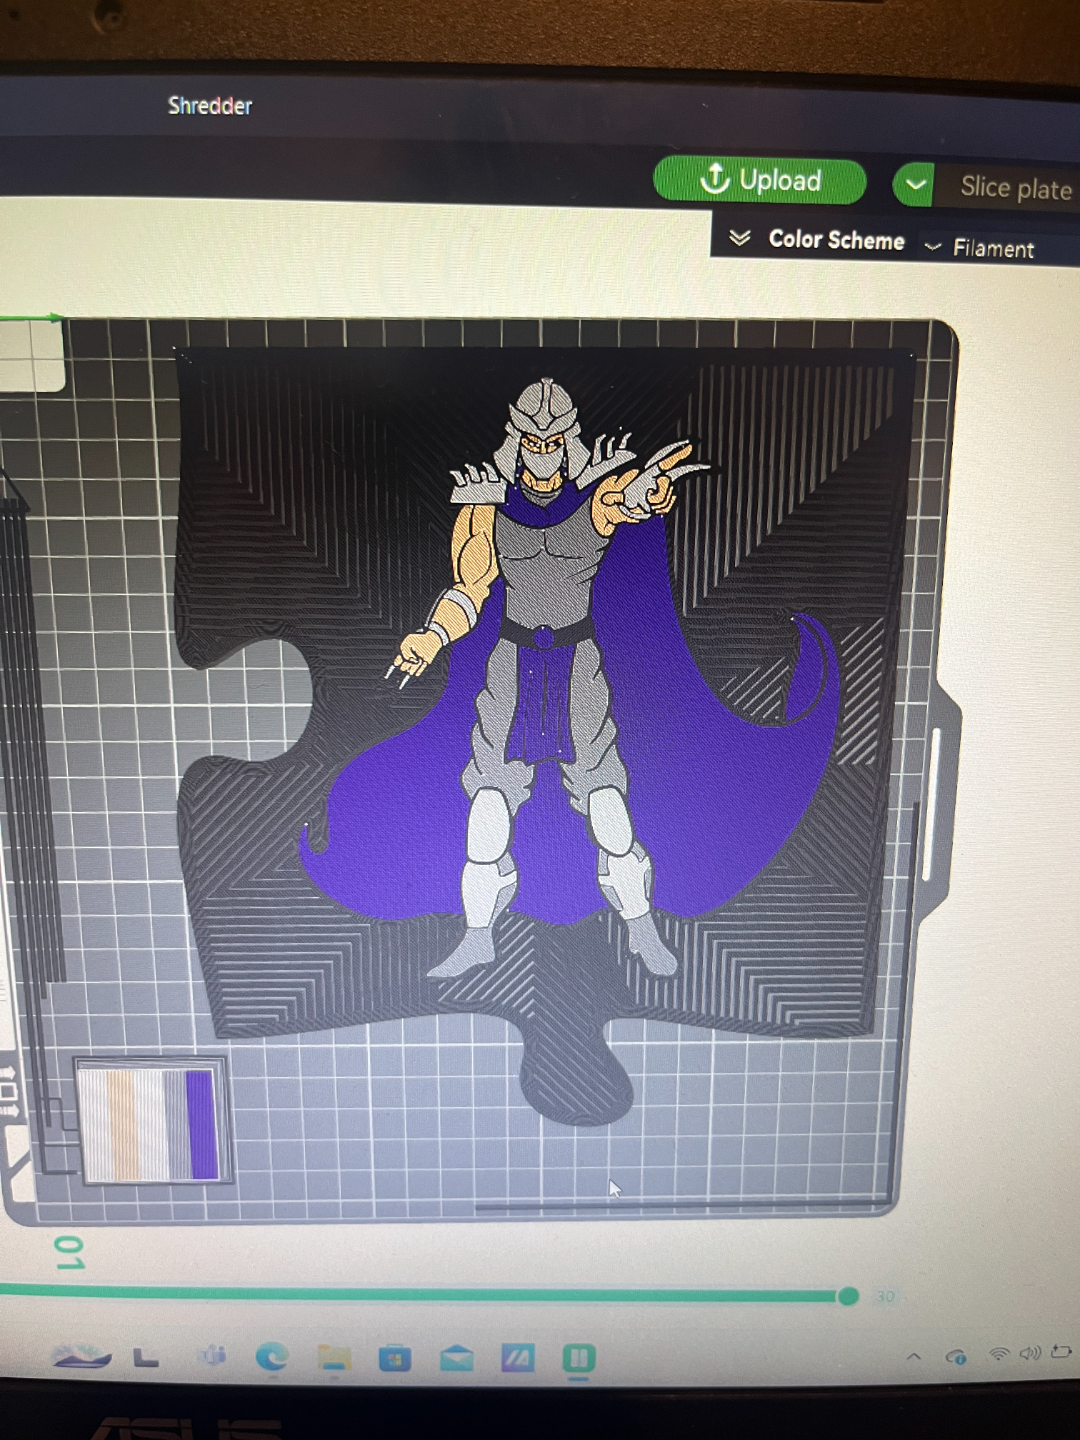Show hidden icons via tray chevron
1080x1440 pixels.
coord(913,1356)
